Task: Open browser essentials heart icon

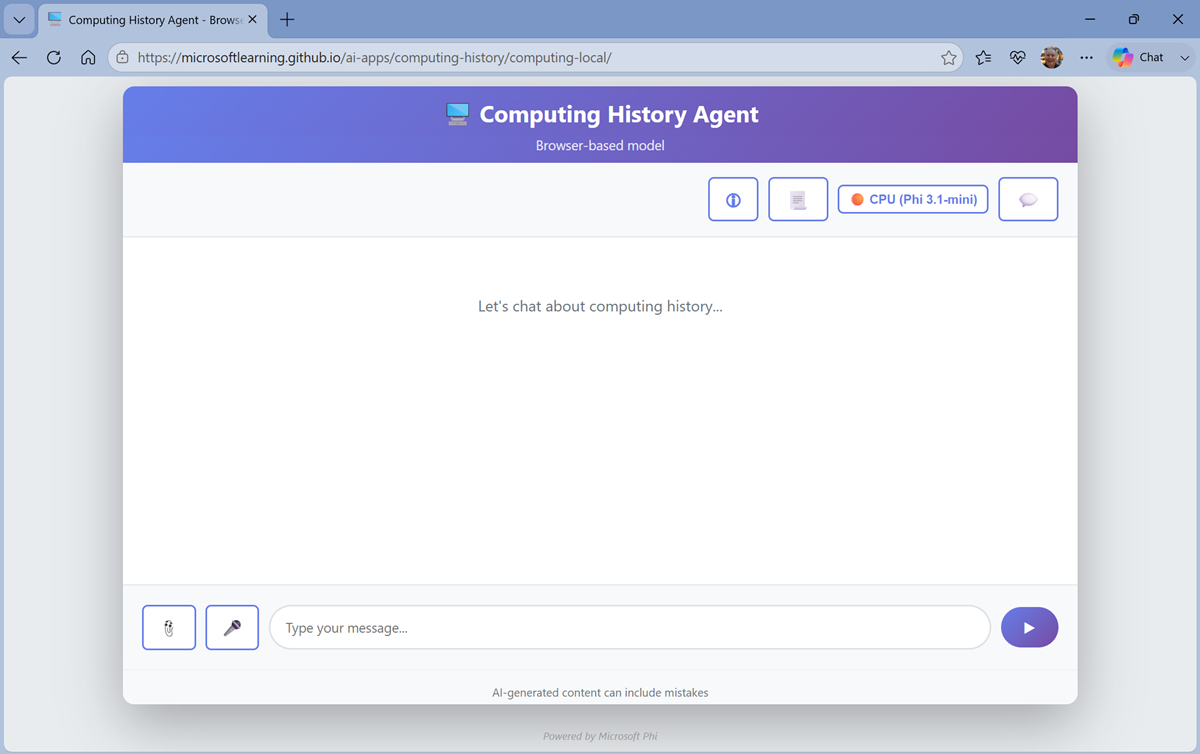Action: point(1018,58)
